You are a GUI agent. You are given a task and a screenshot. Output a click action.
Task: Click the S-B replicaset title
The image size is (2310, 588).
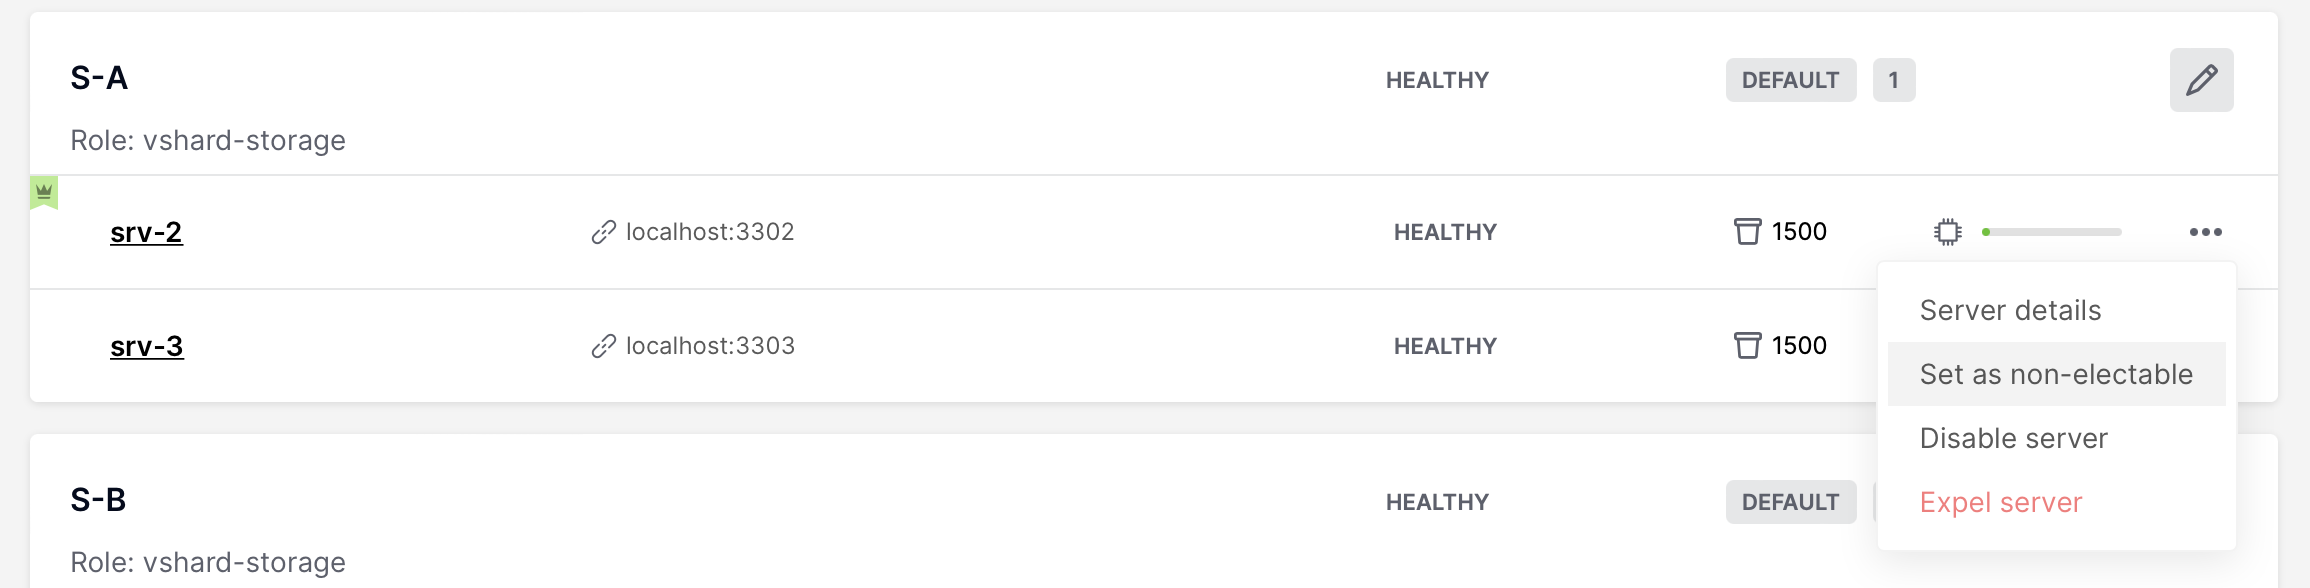[x=98, y=500]
